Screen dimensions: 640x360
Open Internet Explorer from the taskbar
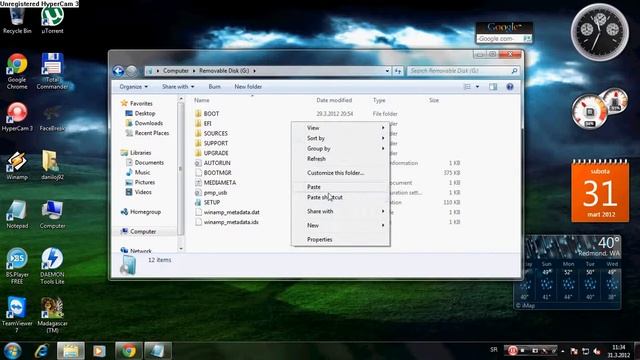41,351
